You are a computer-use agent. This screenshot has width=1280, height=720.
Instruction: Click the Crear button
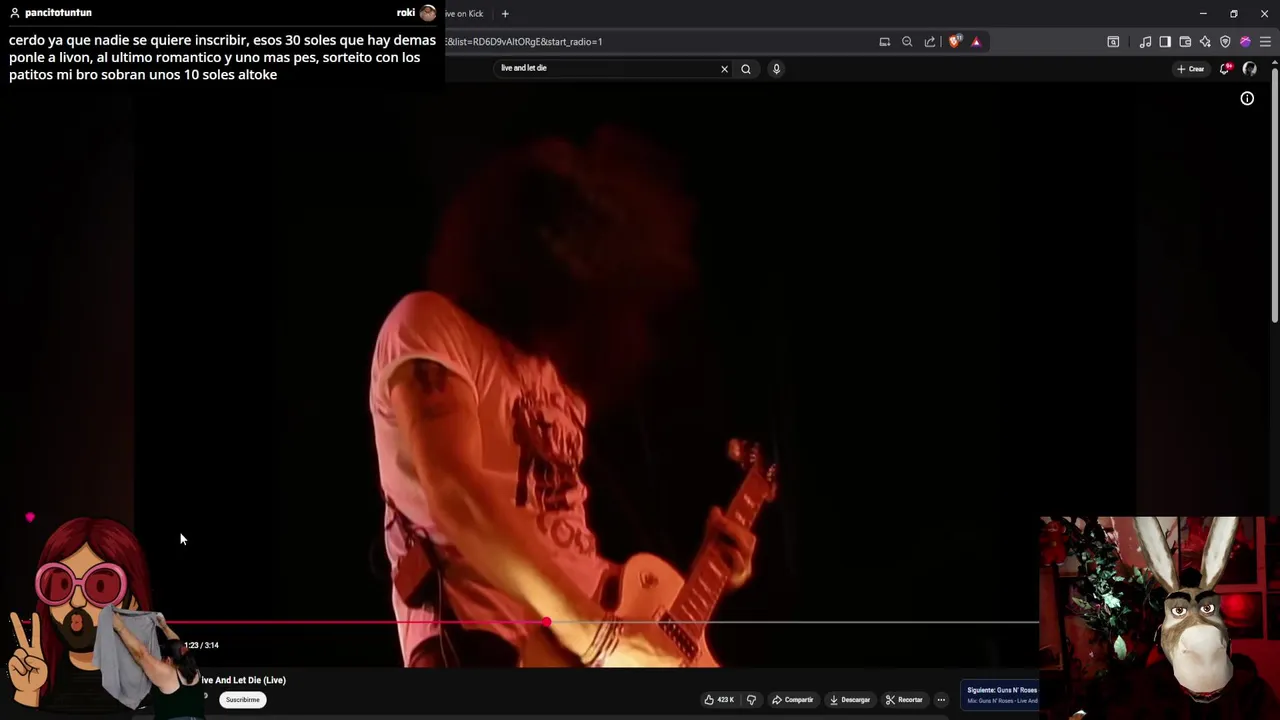tap(1190, 69)
